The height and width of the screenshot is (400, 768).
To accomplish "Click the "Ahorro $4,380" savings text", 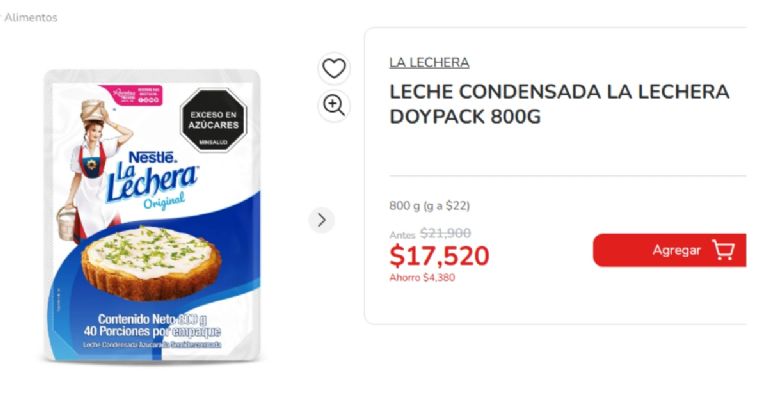I will (x=421, y=278).
